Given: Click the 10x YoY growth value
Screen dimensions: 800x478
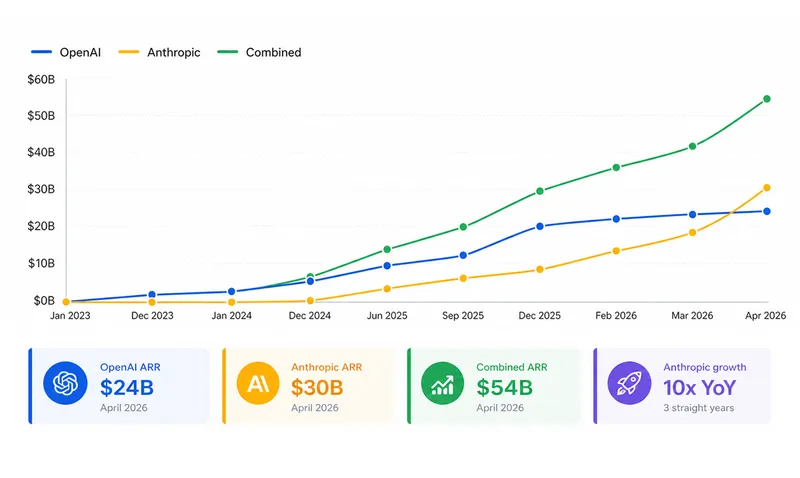Looking at the screenshot, I should pos(699,388).
